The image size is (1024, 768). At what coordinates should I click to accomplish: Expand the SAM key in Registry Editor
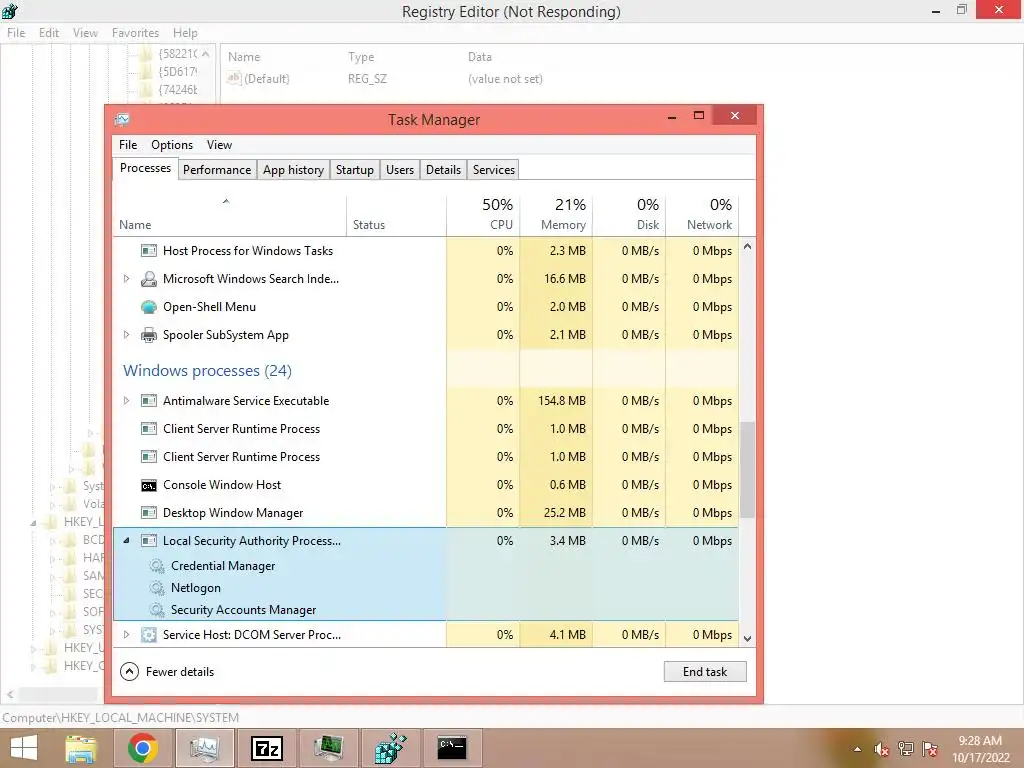[x=53, y=577]
